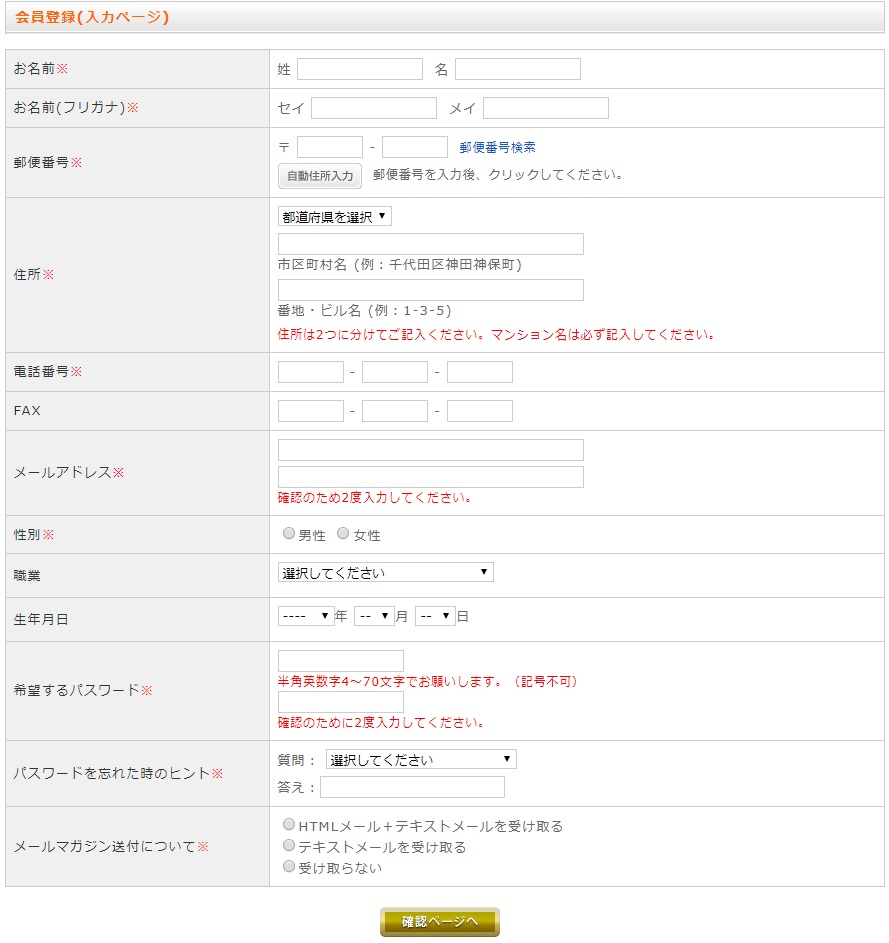
Task: Open the birth month dropdown
Action: point(374,616)
